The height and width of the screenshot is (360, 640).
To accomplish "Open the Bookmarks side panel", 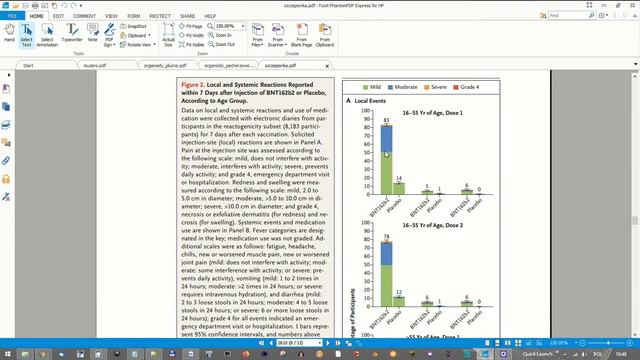I will 6,89.
